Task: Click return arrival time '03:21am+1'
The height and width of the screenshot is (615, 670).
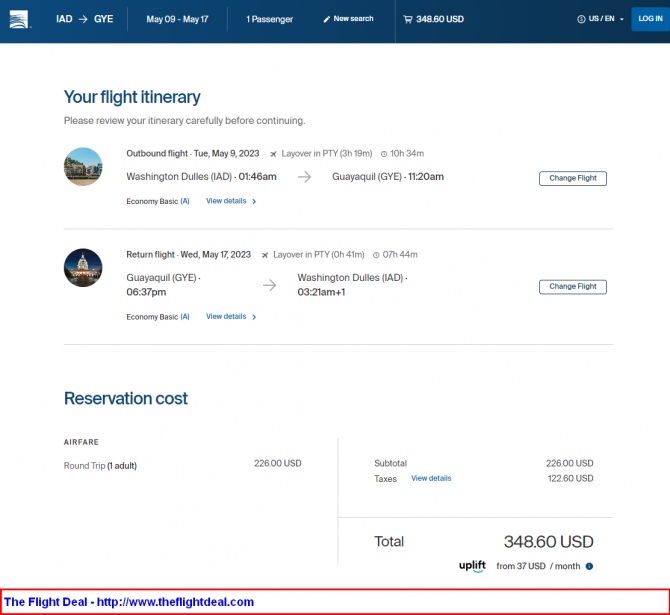Action: click(321, 292)
